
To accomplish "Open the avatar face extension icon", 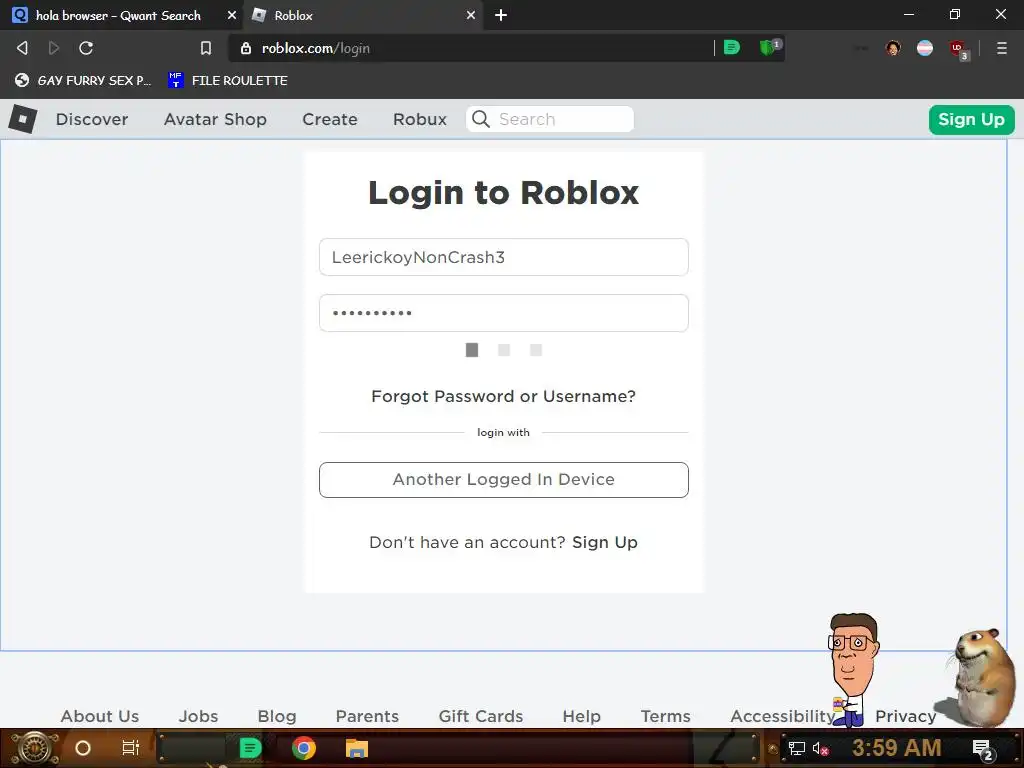I will click(x=893, y=48).
